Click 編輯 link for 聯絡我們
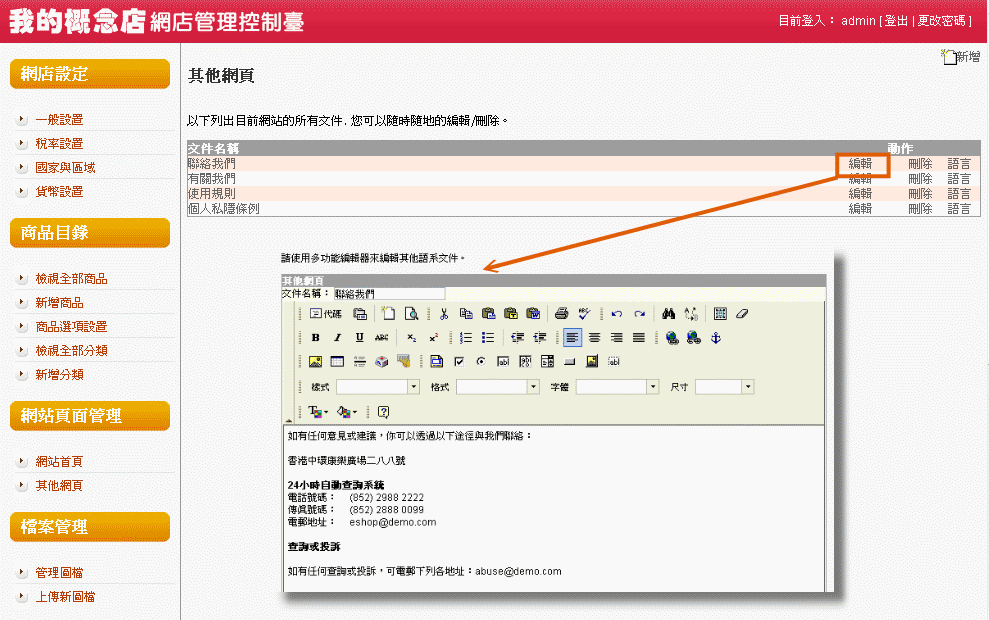The width and height of the screenshot is (989, 620). pyautogui.click(x=860, y=163)
